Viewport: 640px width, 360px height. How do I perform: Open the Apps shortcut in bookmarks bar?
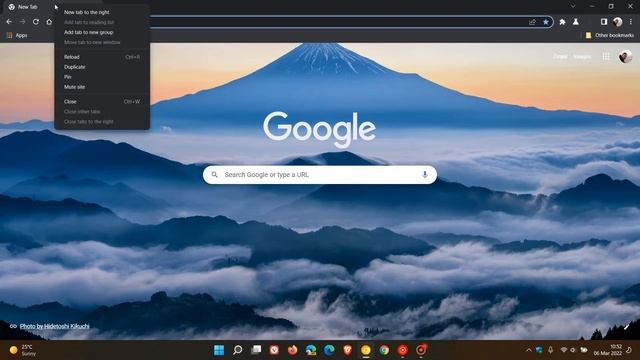(17, 36)
